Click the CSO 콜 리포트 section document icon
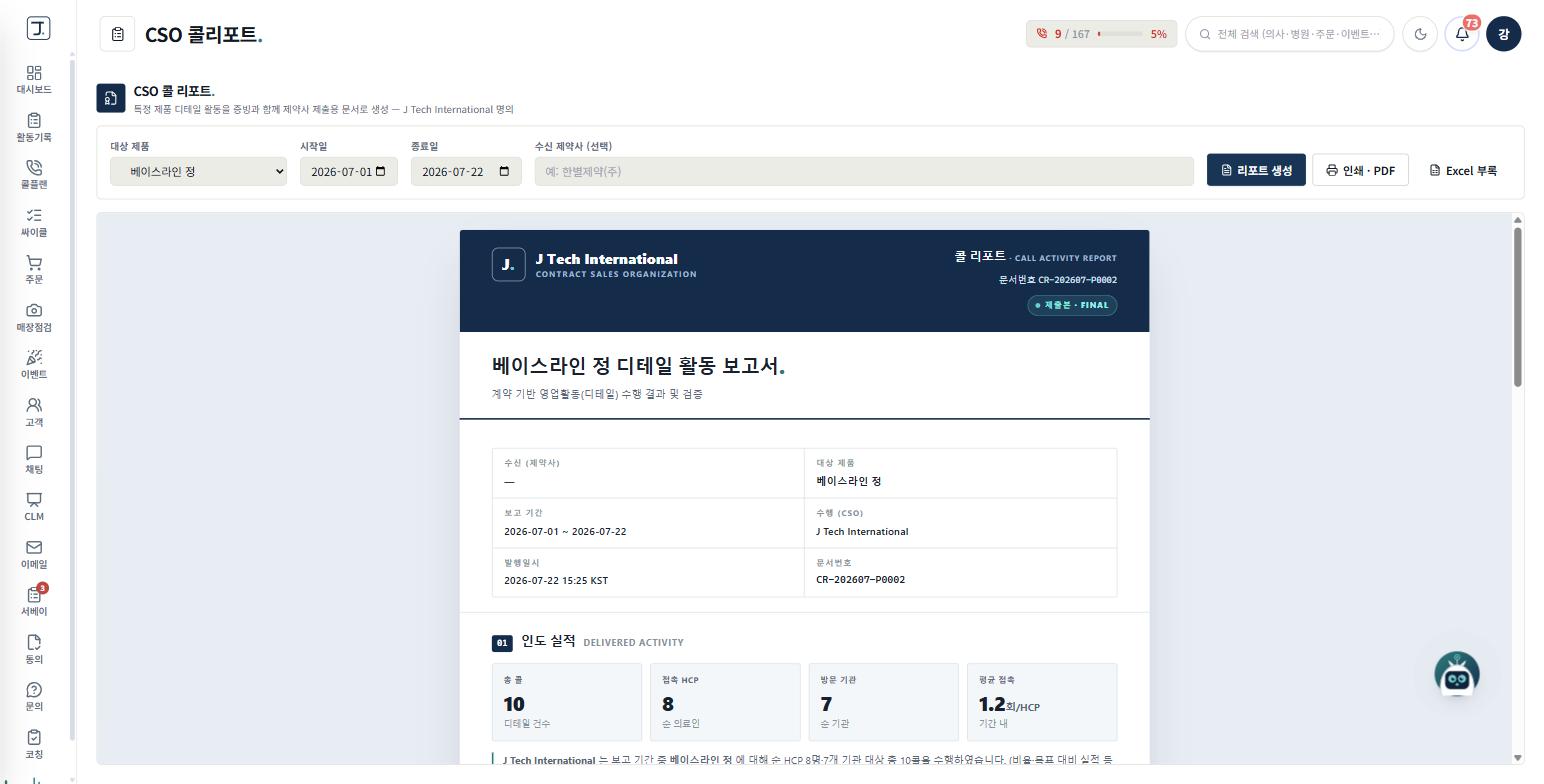Image resolution: width=1544 pixels, height=784 pixels. point(111,98)
